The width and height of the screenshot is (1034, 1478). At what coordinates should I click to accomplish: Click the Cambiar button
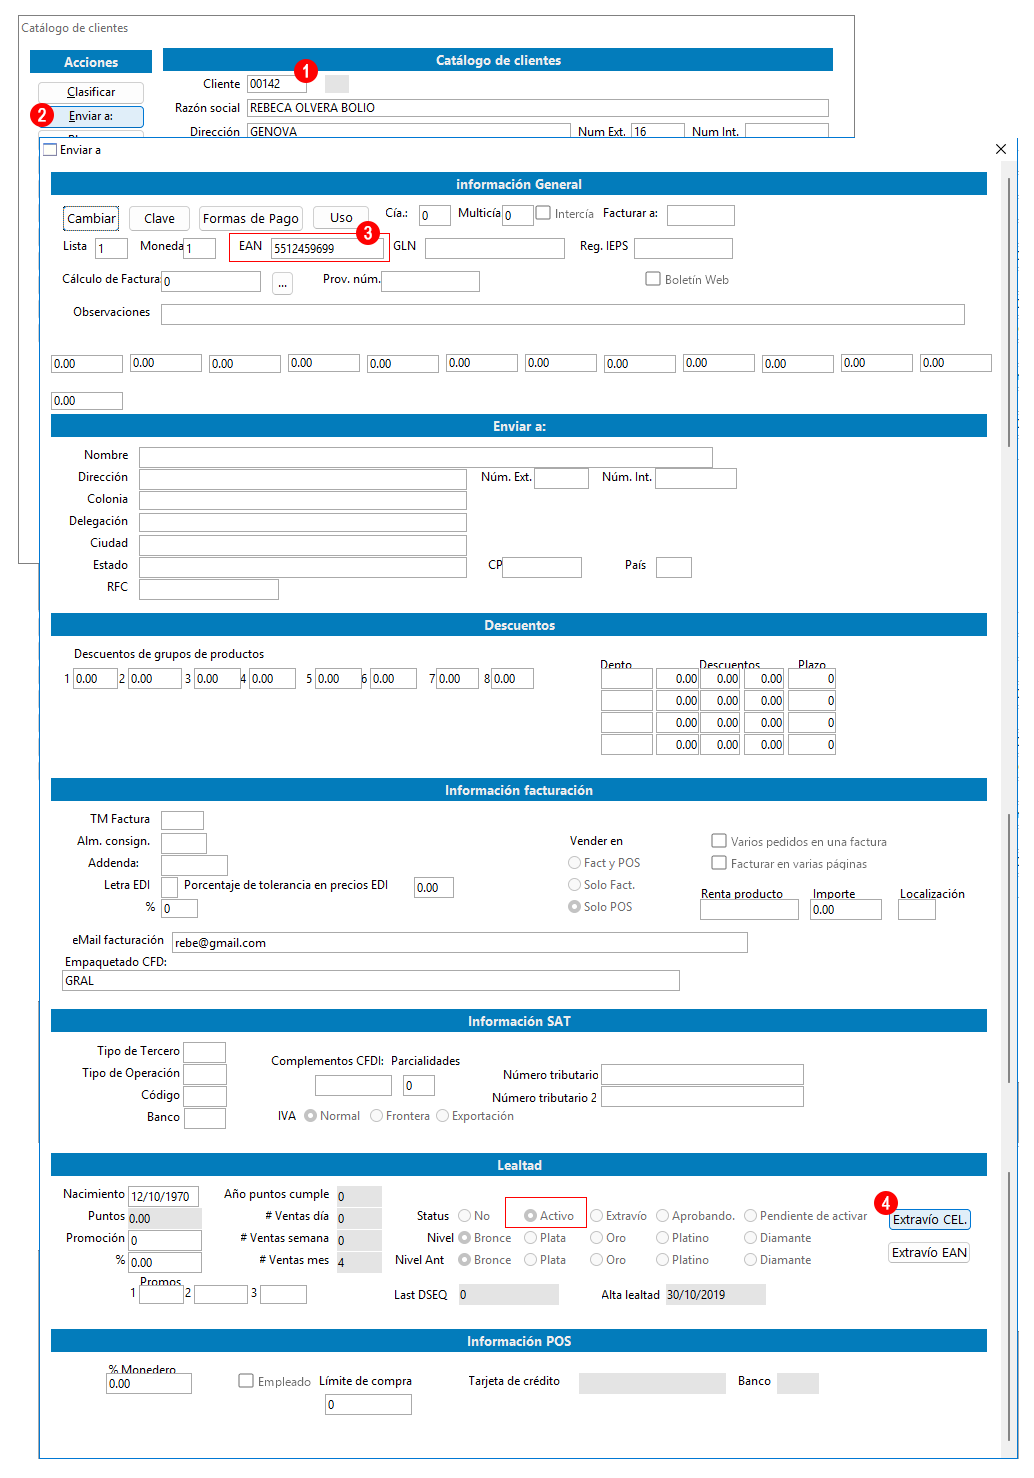tap(91, 218)
